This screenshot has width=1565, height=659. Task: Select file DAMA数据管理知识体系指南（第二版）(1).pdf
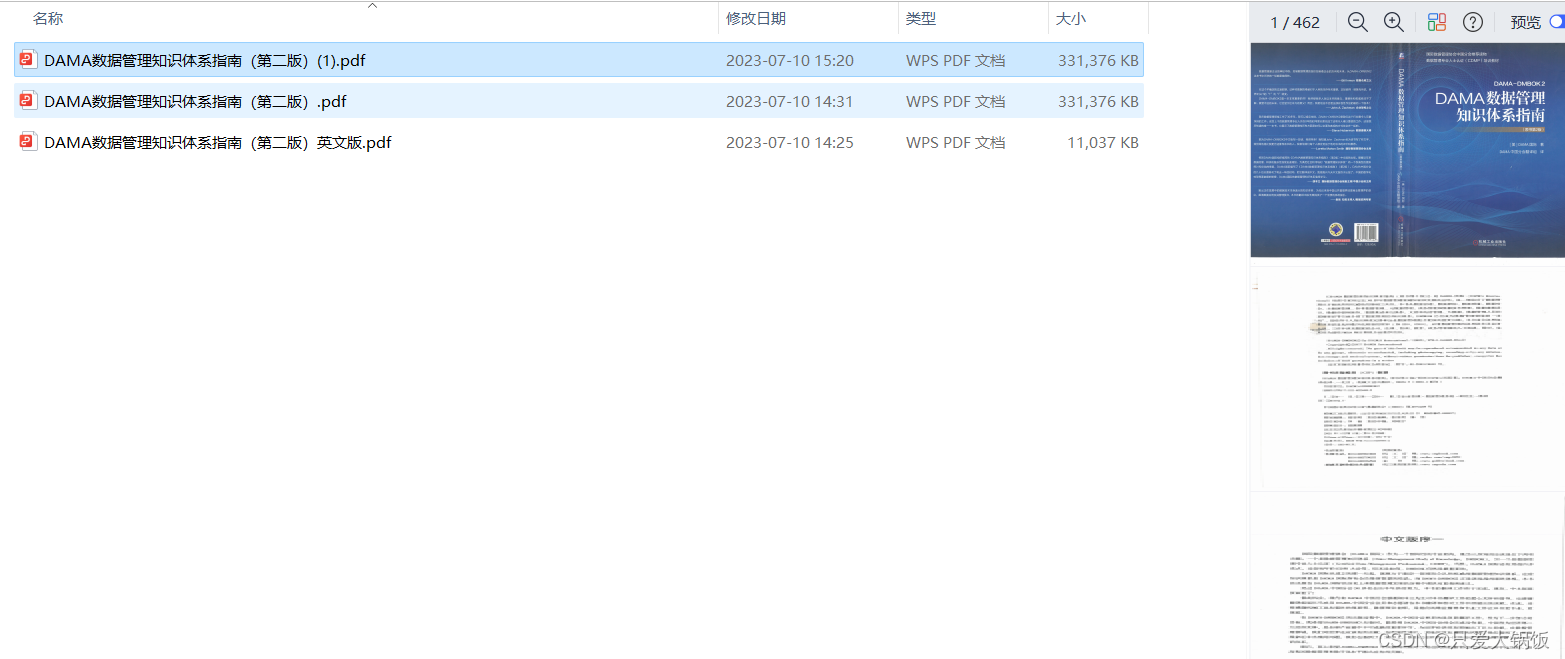point(579,60)
